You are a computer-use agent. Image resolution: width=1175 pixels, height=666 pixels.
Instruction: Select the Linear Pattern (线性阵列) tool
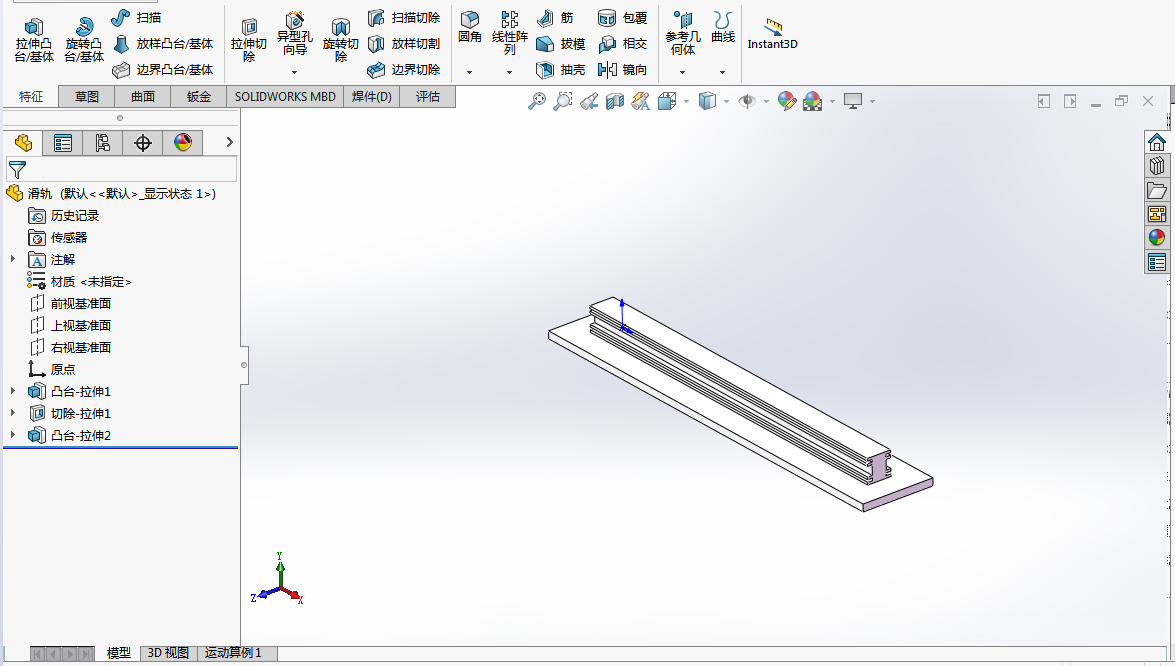[x=510, y=33]
